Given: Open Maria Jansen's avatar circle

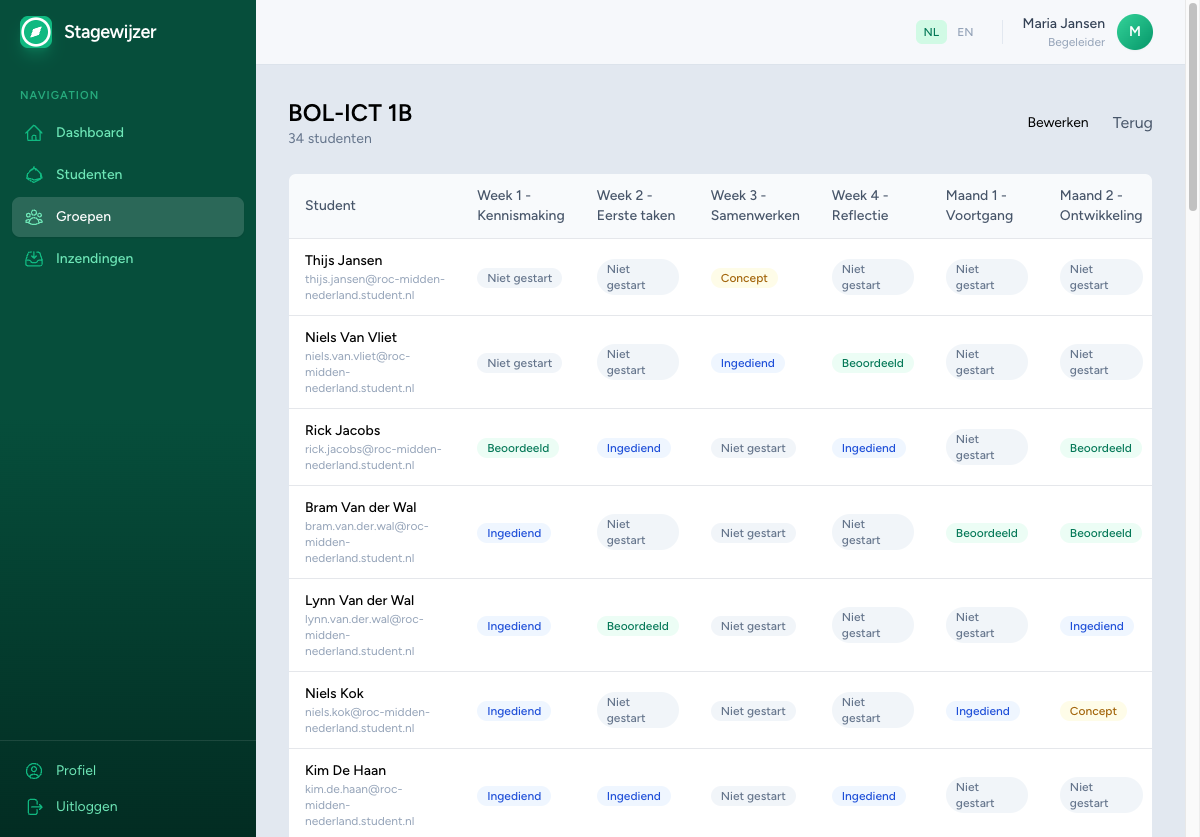Looking at the screenshot, I should pyautogui.click(x=1134, y=32).
